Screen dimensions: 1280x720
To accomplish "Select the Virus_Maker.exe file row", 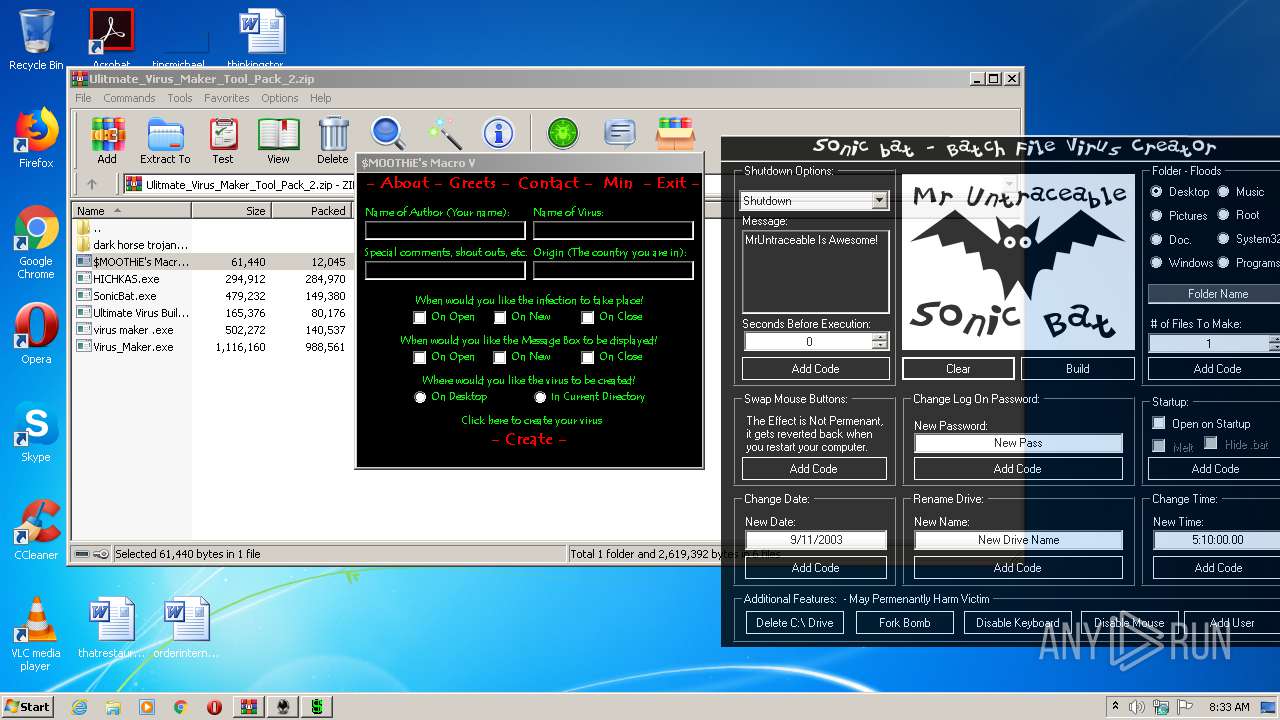I will click(x=211, y=347).
